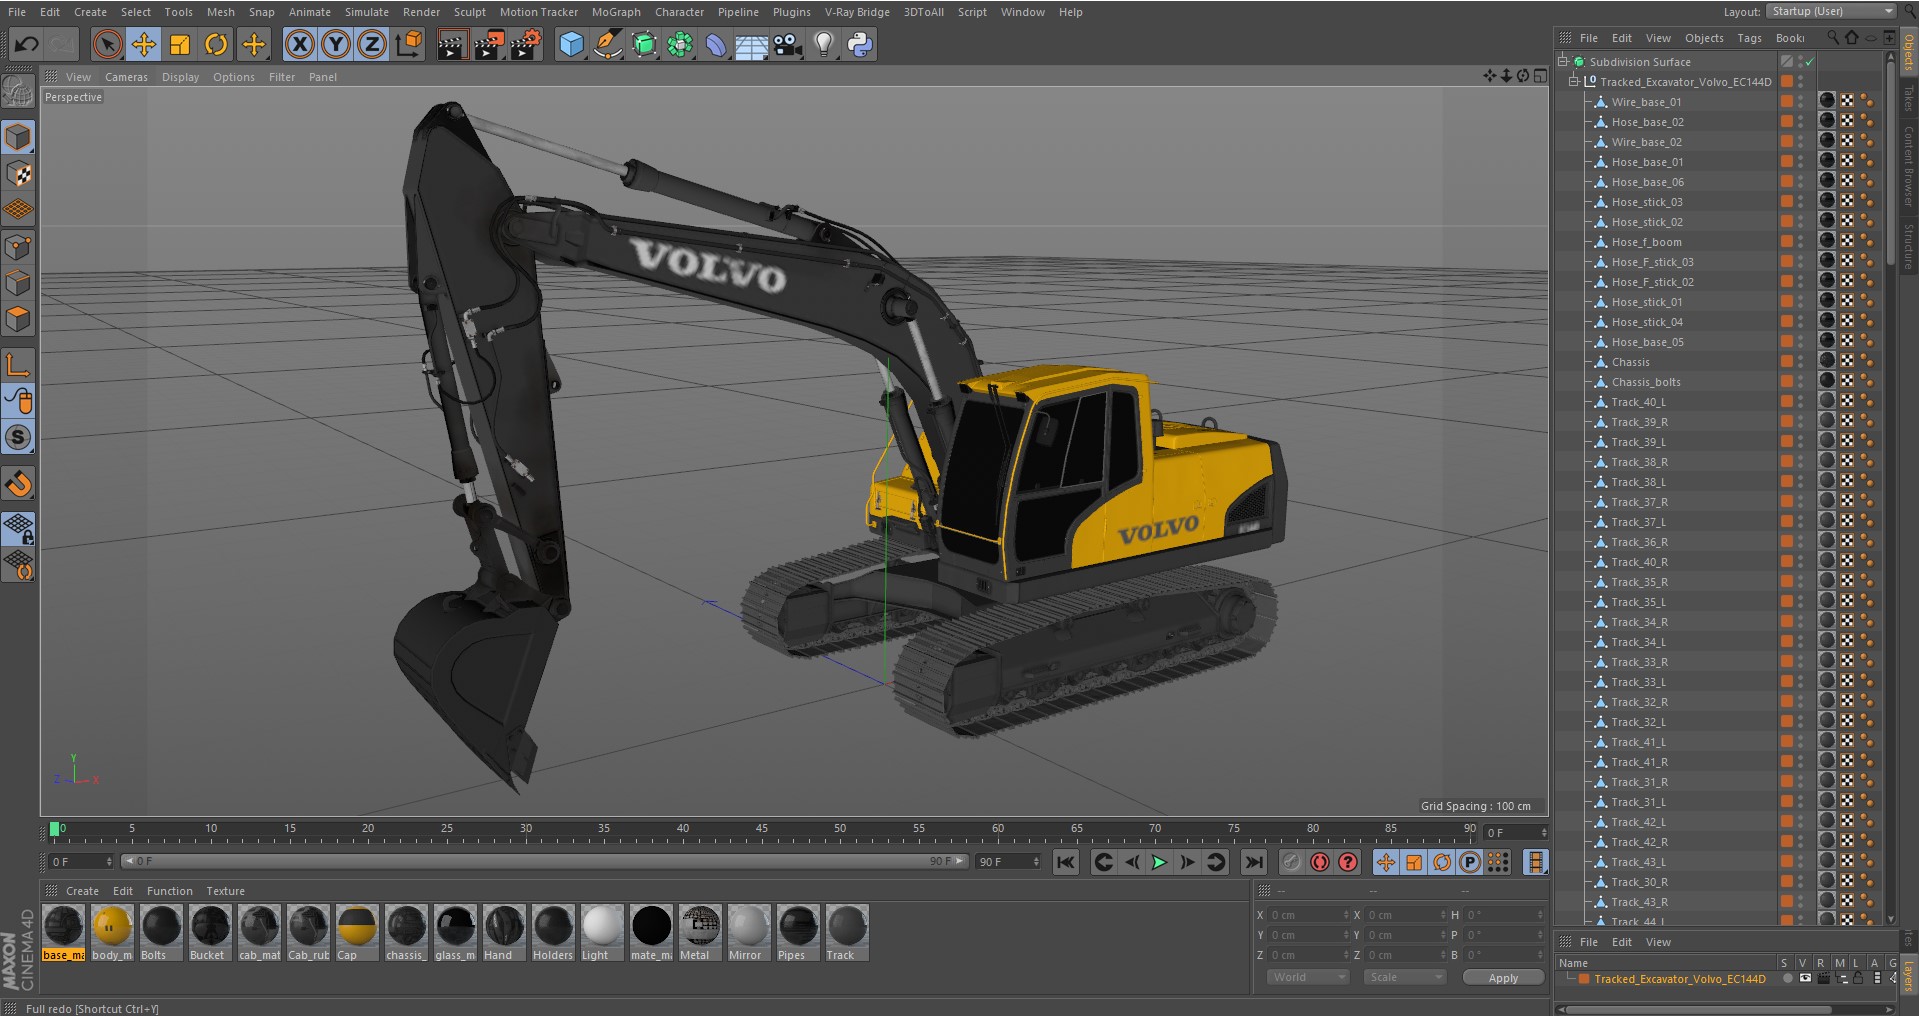Open the materials Texture menu

225,891
